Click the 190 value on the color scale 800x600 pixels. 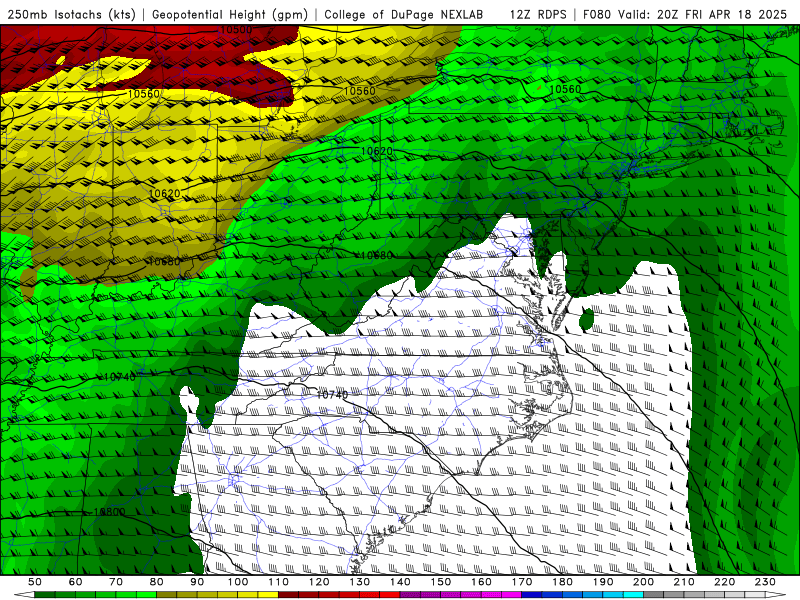click(x=603, y=582)
